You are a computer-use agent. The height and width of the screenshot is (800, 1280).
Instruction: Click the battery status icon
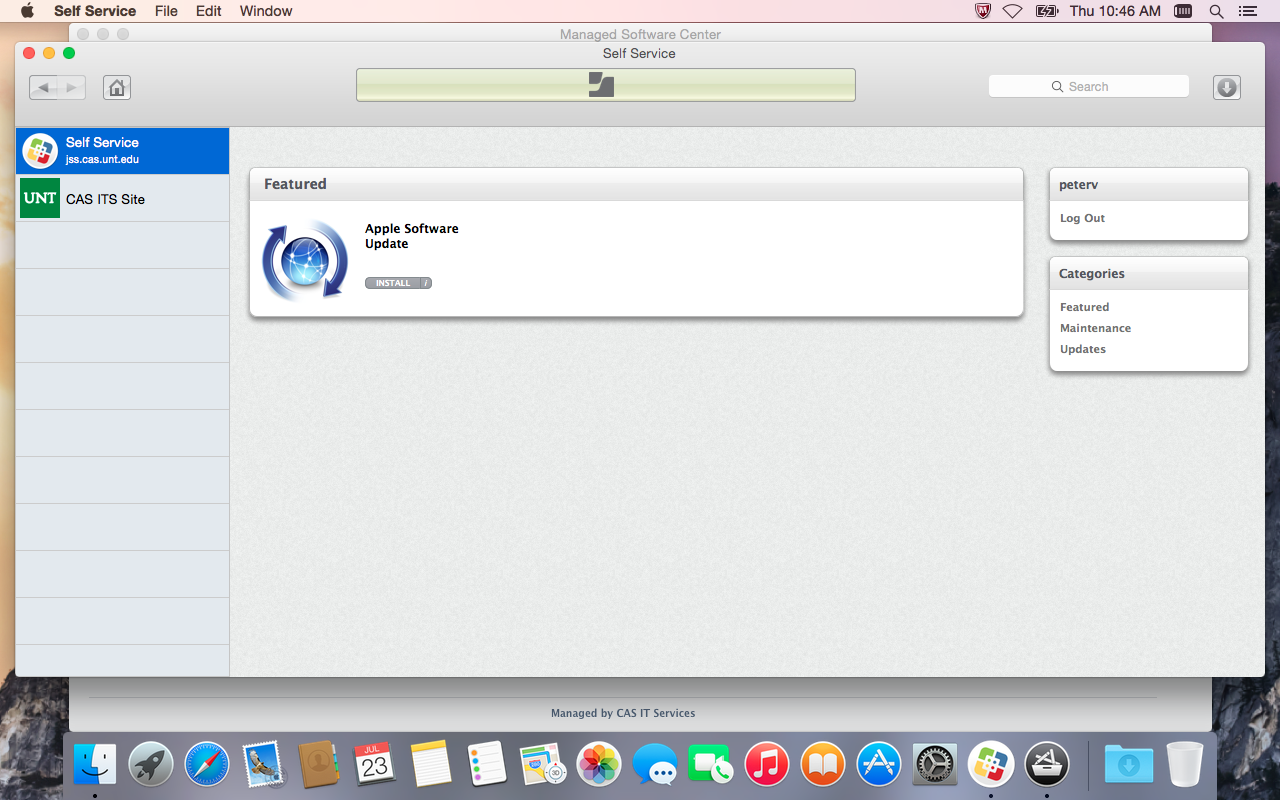[1046, 11]
